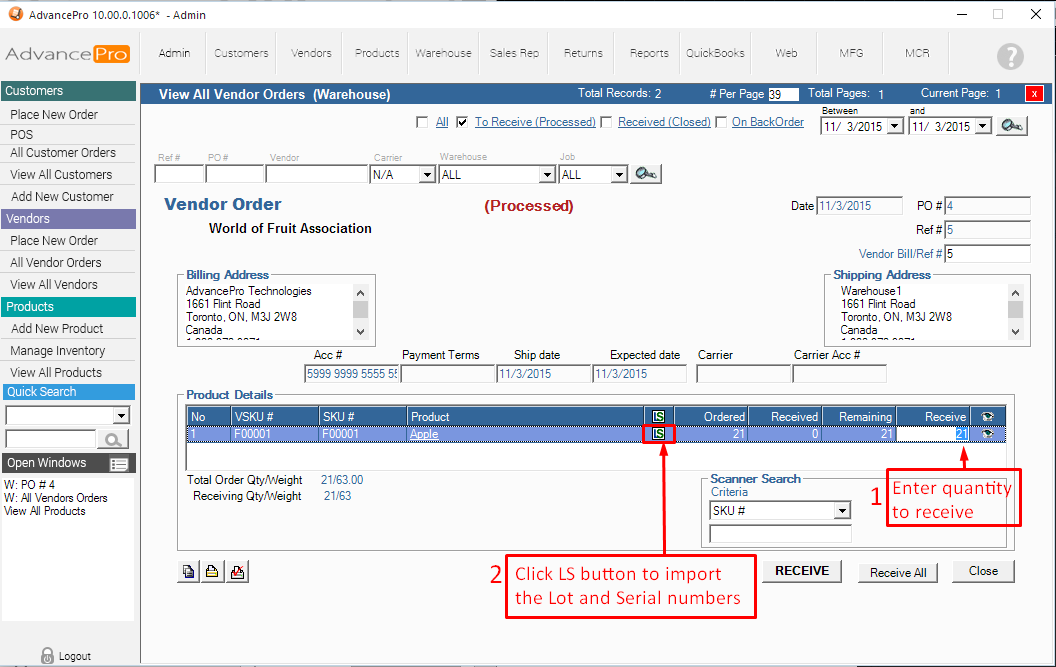
Task: Click the Receive All button
Action: (x=897, y=572)
